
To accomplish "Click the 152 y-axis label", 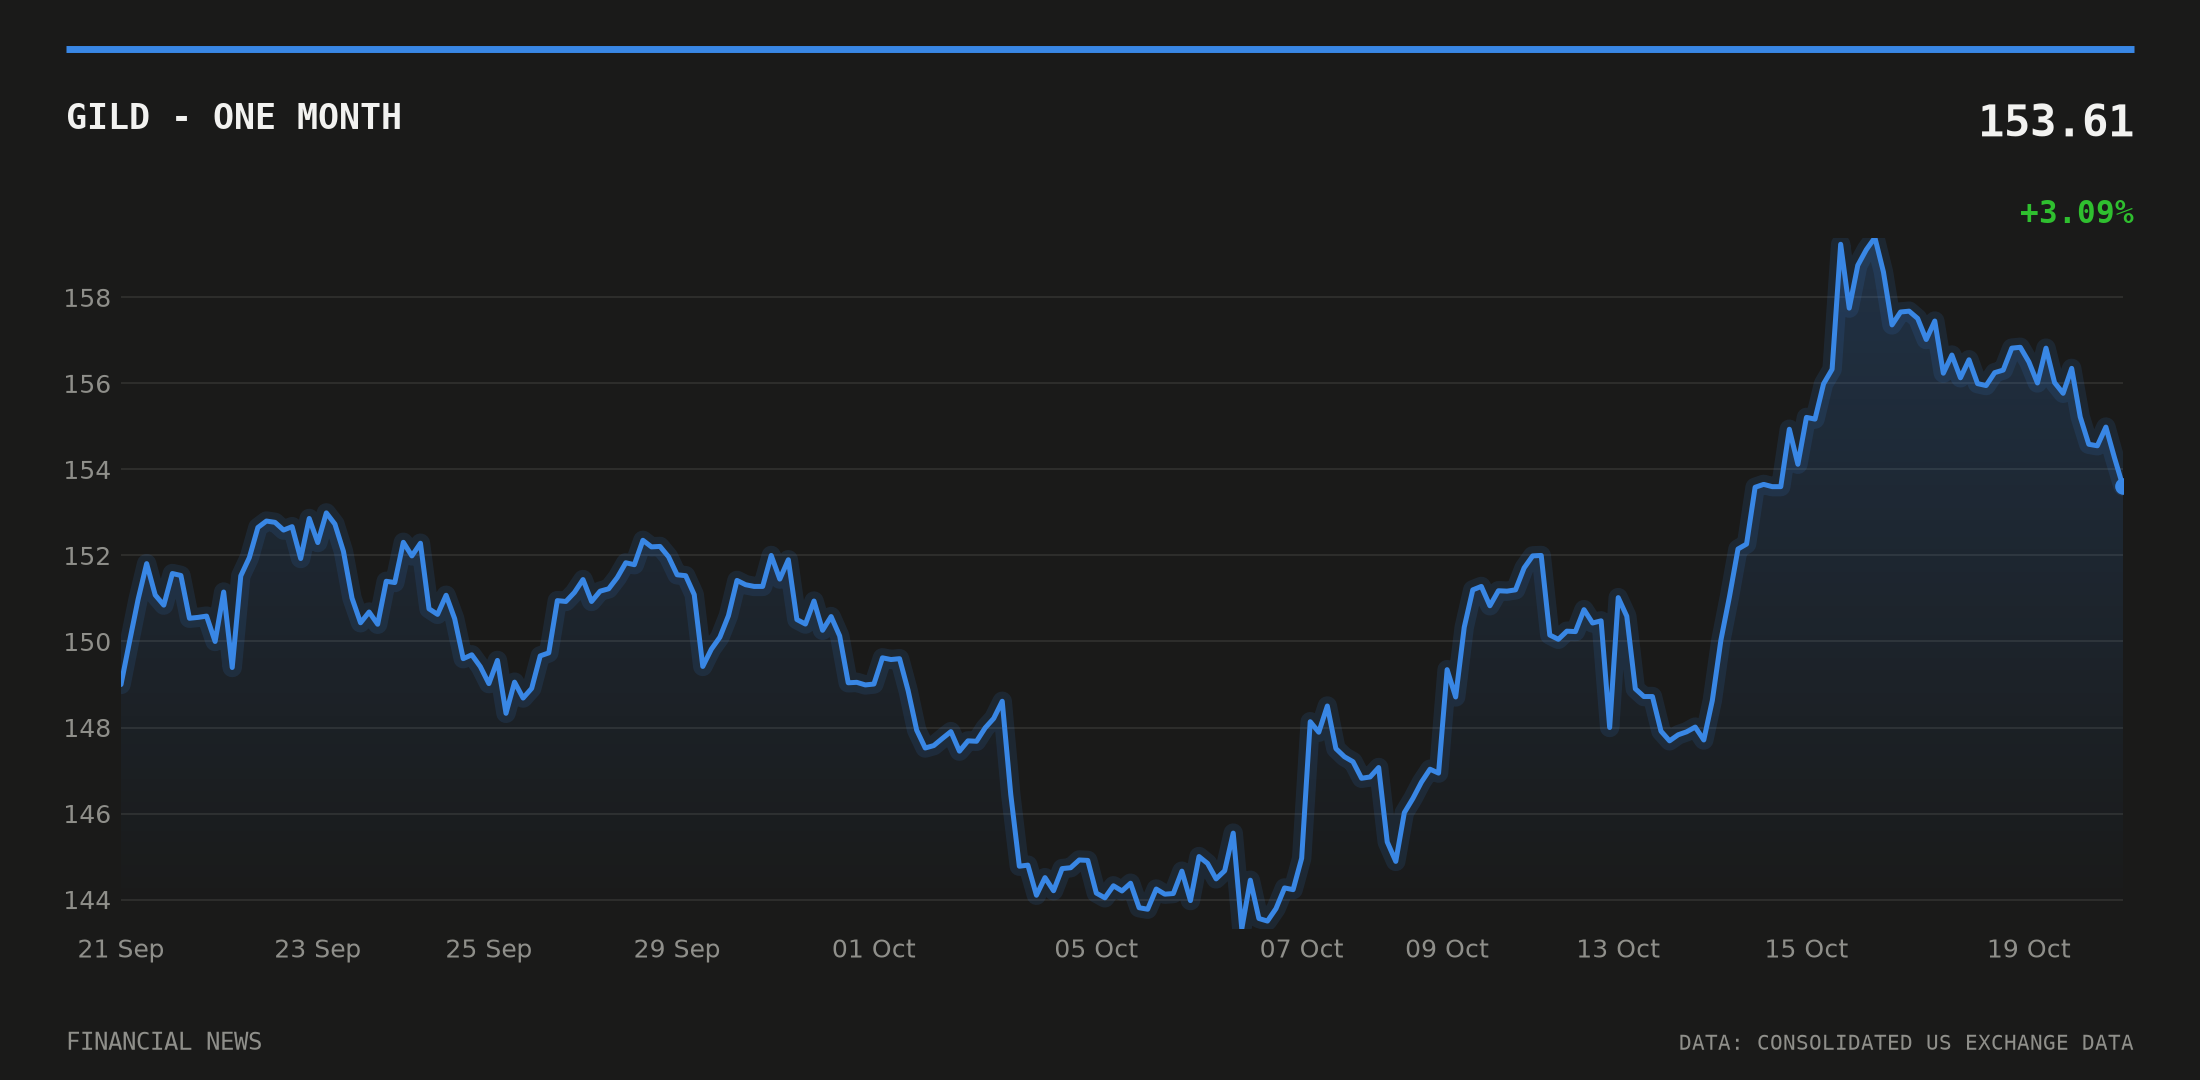I will [87, 556].
